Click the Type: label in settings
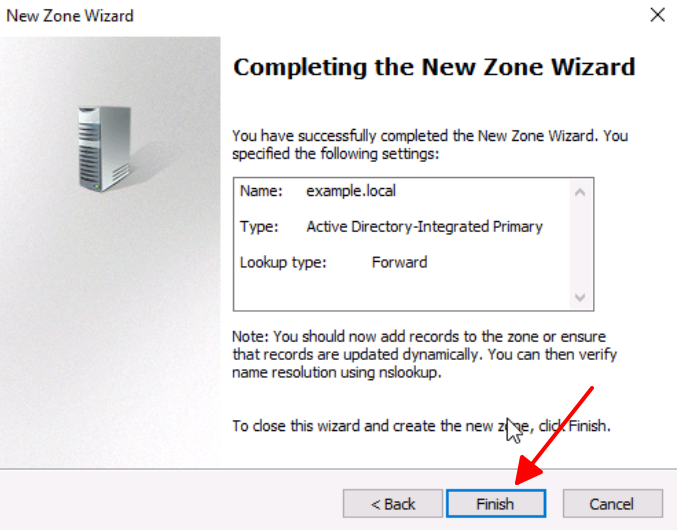 pyautogui.click(x=259, y=227)
